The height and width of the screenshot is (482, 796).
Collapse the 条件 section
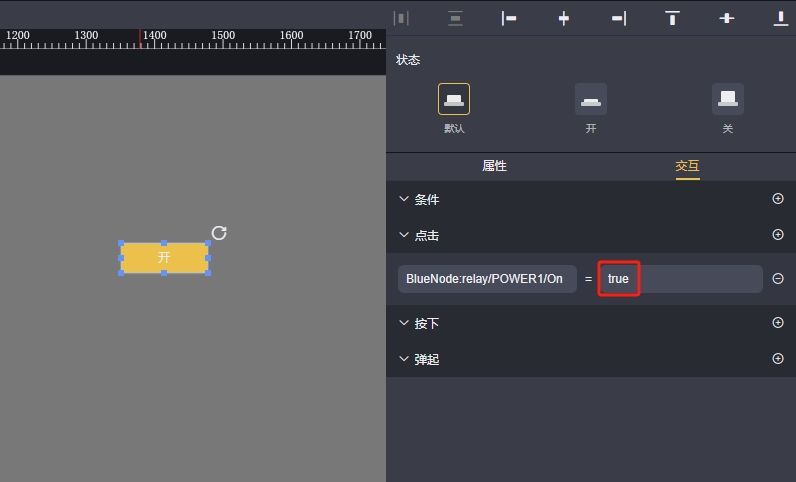point(404,199)
